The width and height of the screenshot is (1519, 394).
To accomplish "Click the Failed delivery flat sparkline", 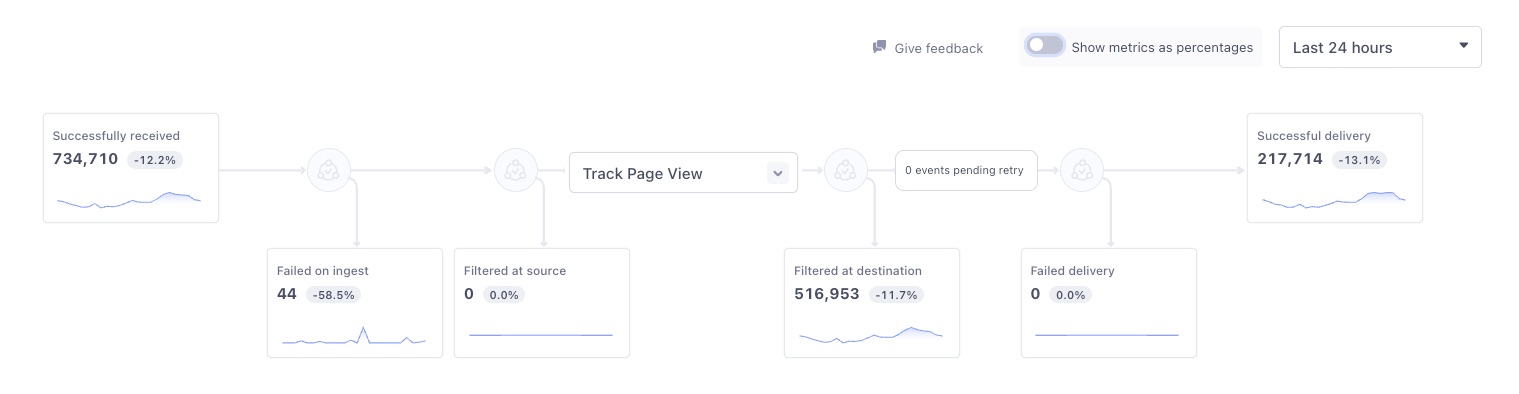I will (x=1107, y=335).
